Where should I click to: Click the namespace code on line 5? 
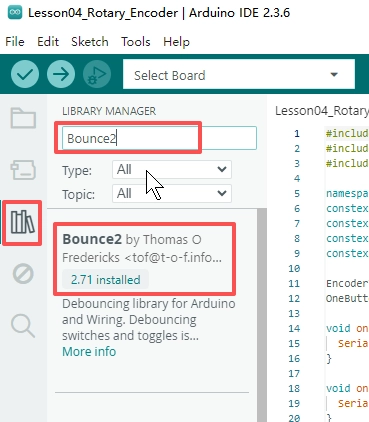(347, 193)
